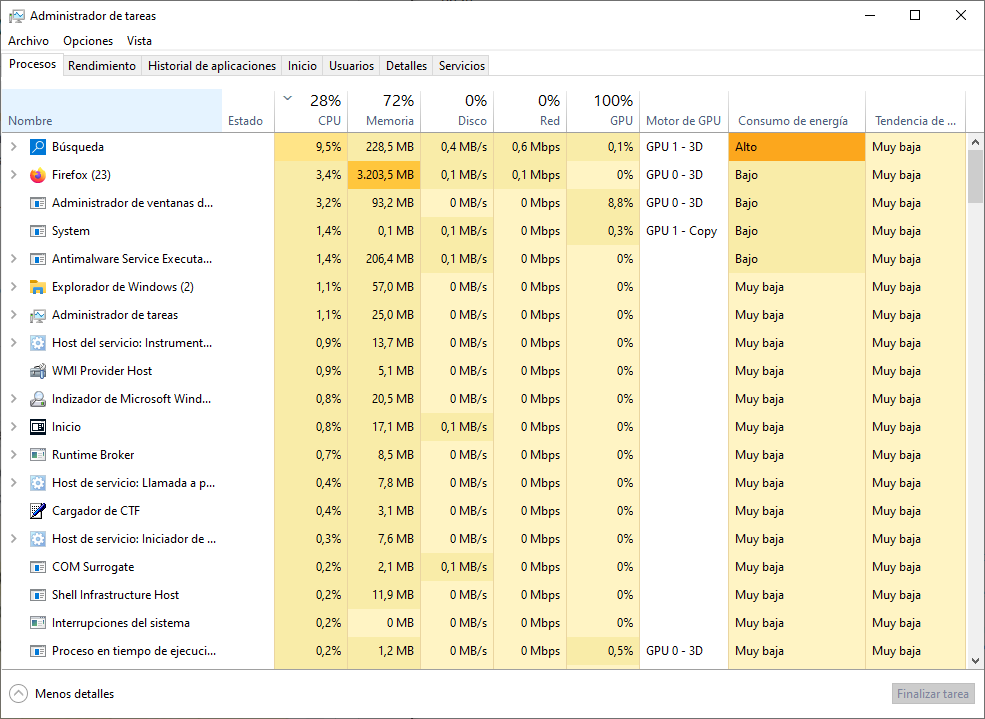
Task: Click the Explorador de Windows folder icon
Action: 38,287
